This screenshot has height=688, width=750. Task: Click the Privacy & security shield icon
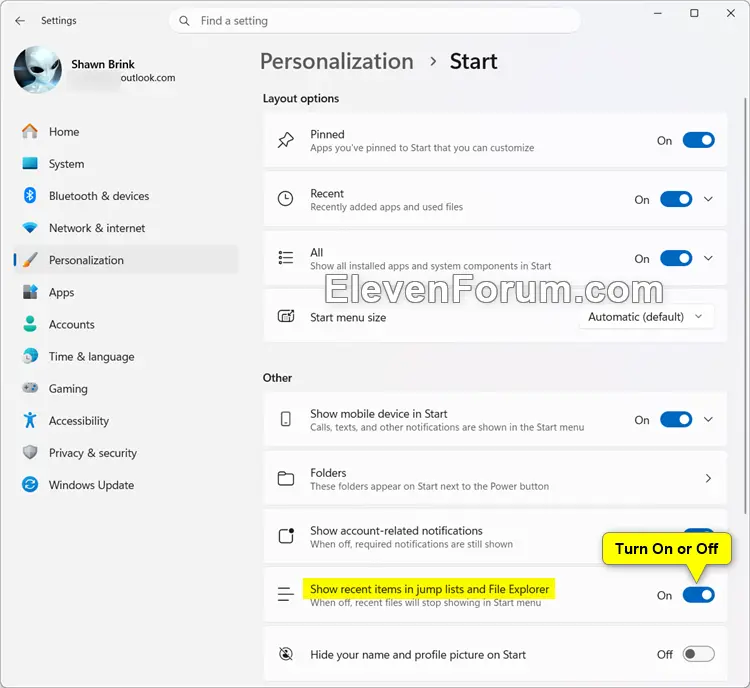tap(30, 452)
